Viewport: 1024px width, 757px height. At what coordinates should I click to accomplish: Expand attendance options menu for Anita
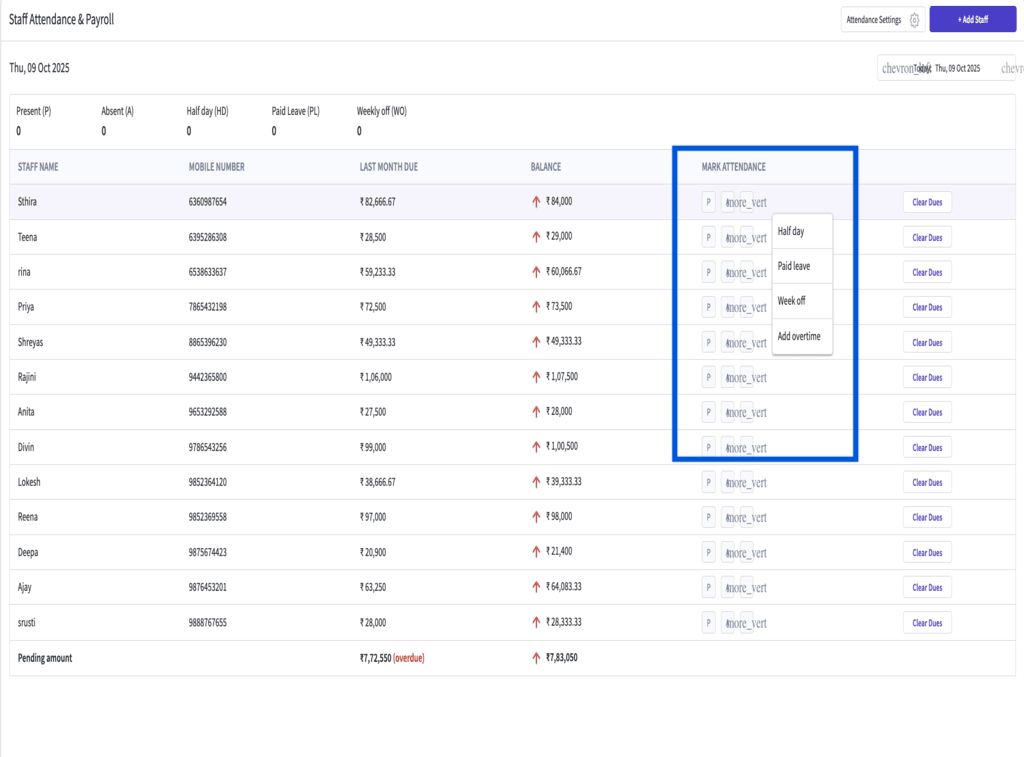[747, 413]
